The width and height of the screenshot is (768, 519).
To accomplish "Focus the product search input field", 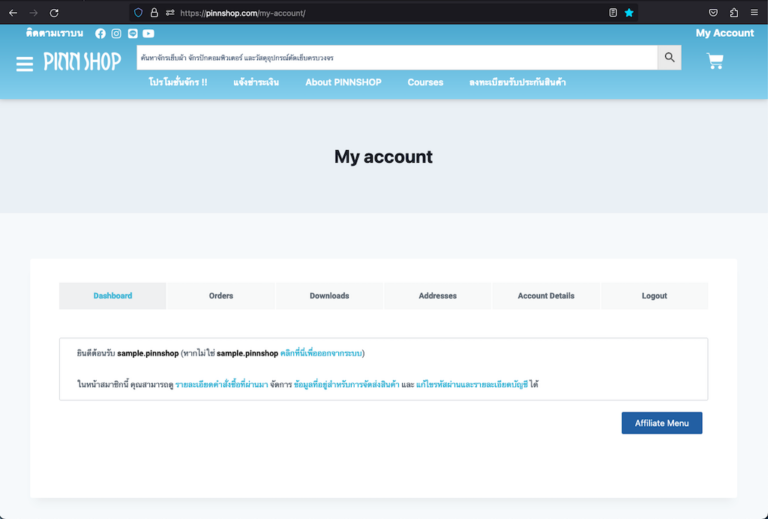I will tap(396, 58).
